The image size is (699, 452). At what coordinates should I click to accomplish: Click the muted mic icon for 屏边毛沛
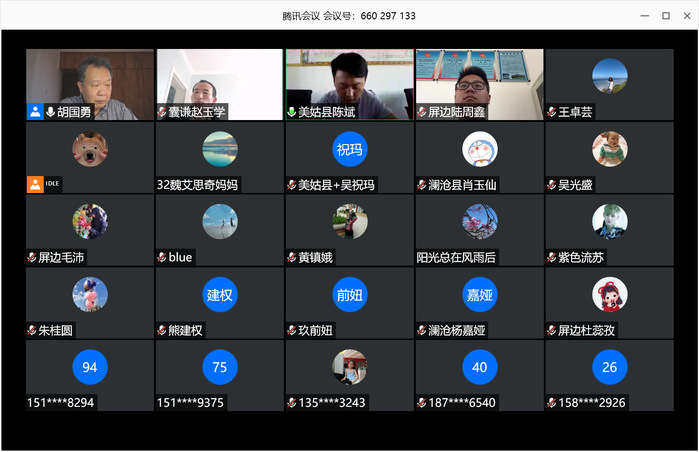pos(32,257)
